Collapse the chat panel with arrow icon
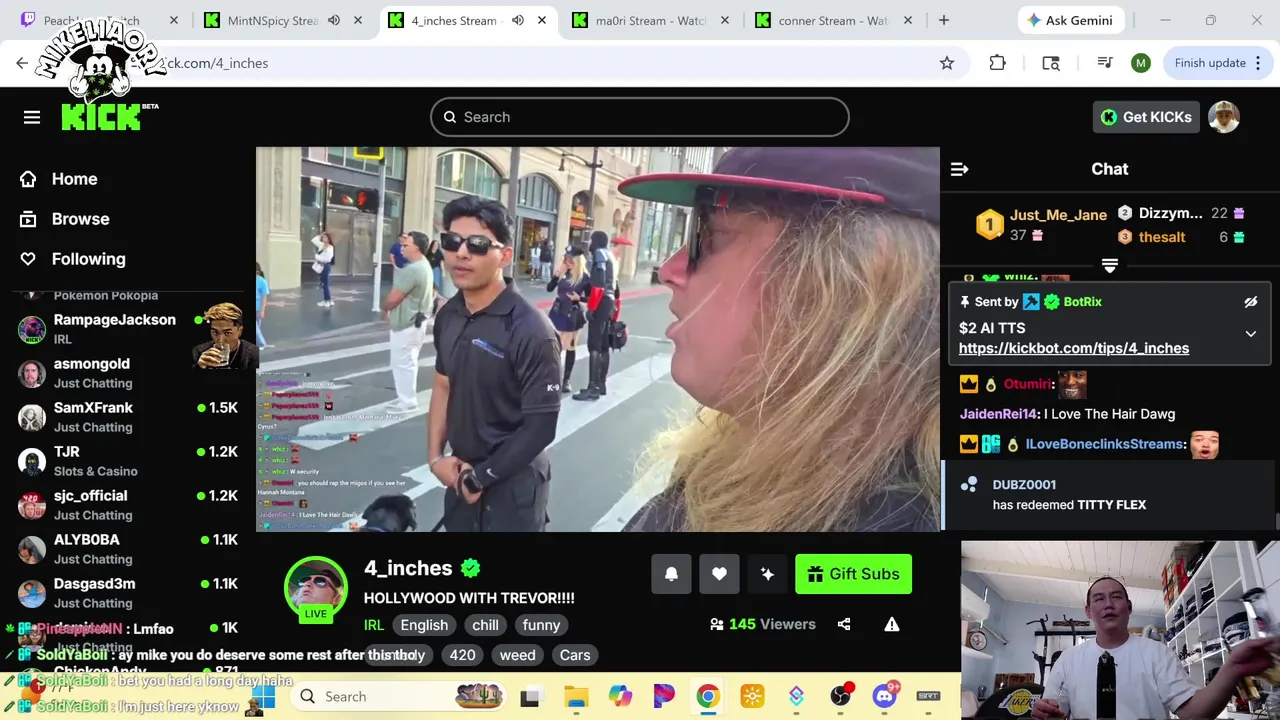Image resolution: width=1280 pixels, height=720 pixels. click(x=959, y=169)
